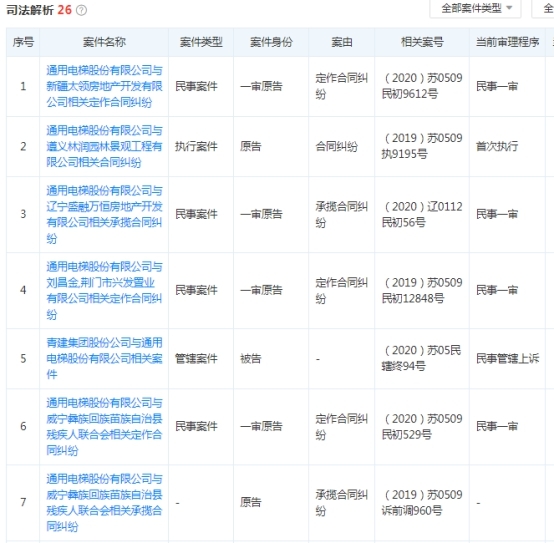Click the 司法解析 section title

(30, 10)
